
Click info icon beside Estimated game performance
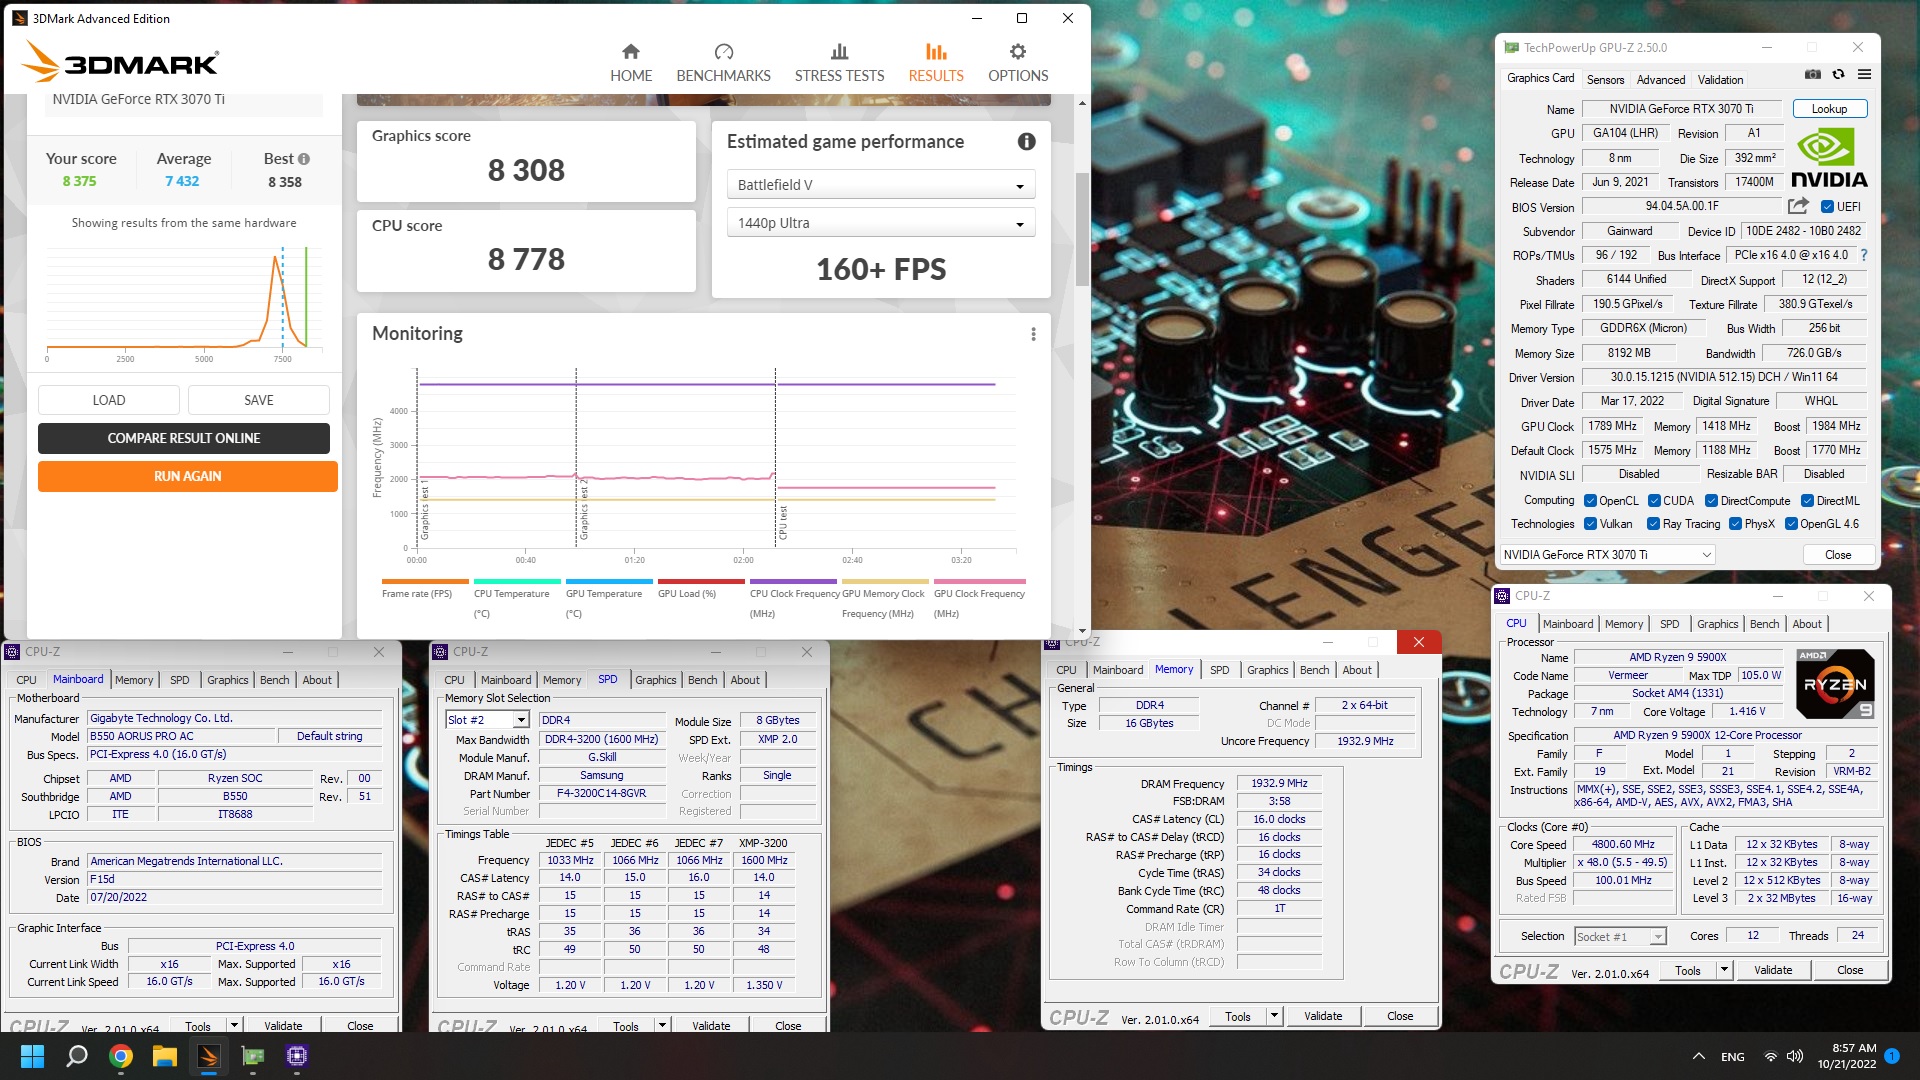point(1026,141)
